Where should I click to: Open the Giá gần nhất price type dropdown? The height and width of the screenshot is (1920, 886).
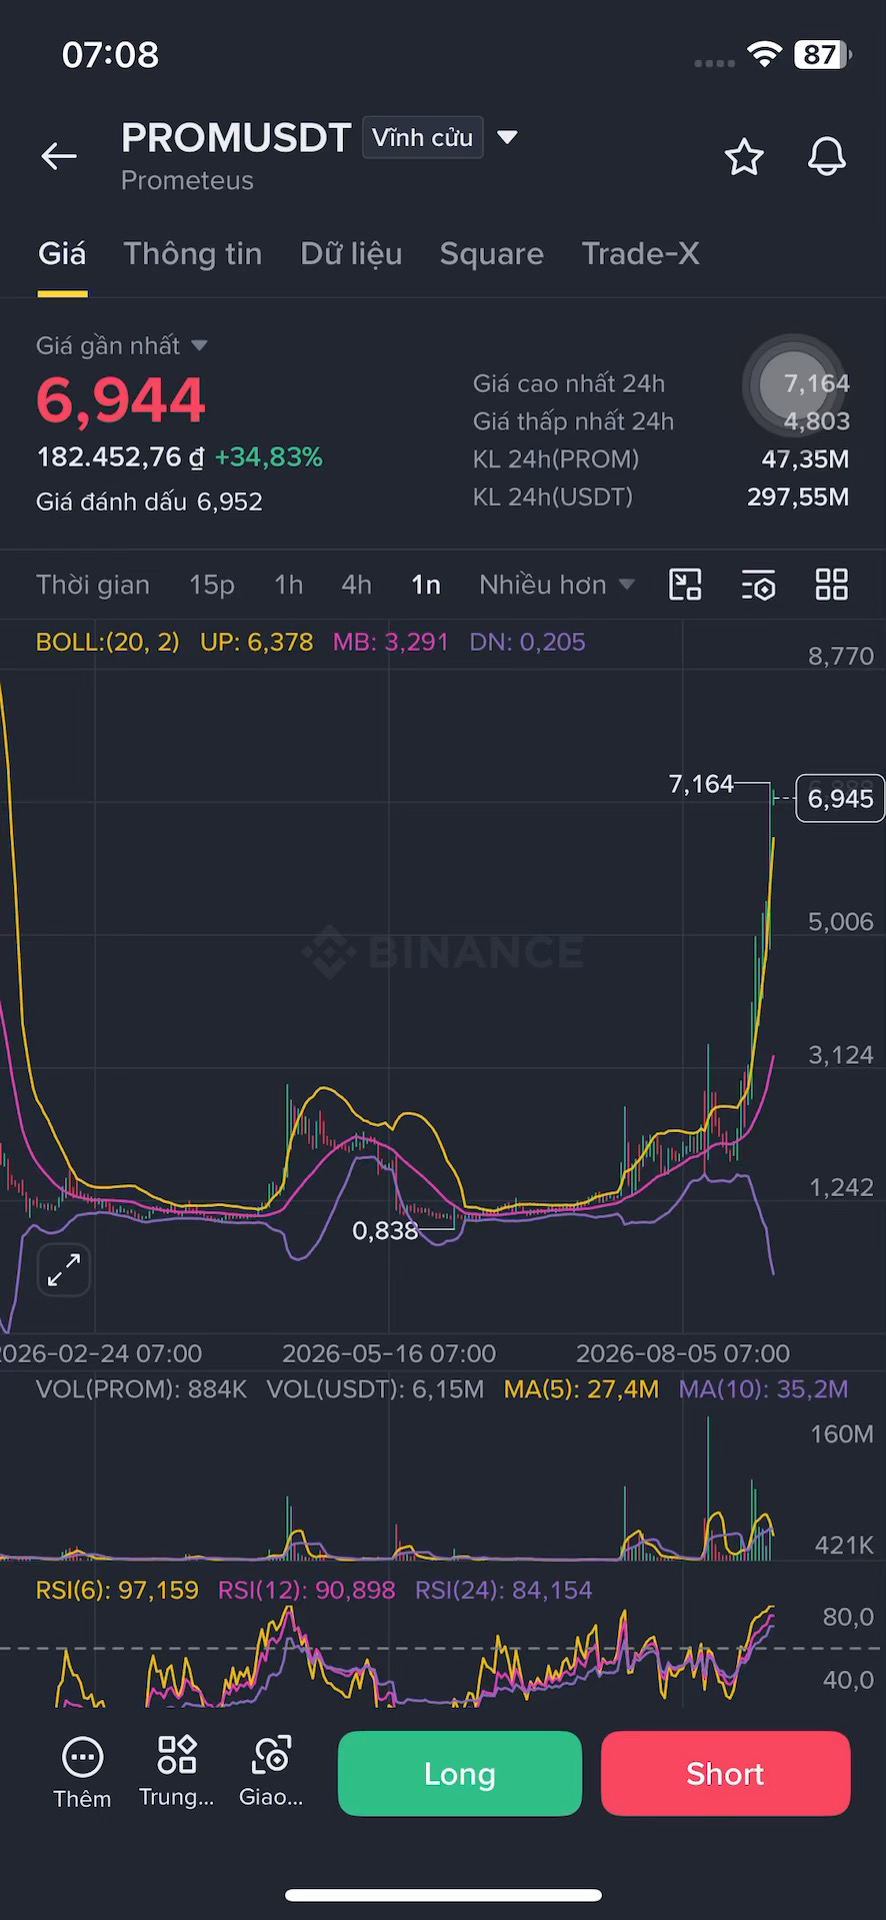(x=122, y=346)
